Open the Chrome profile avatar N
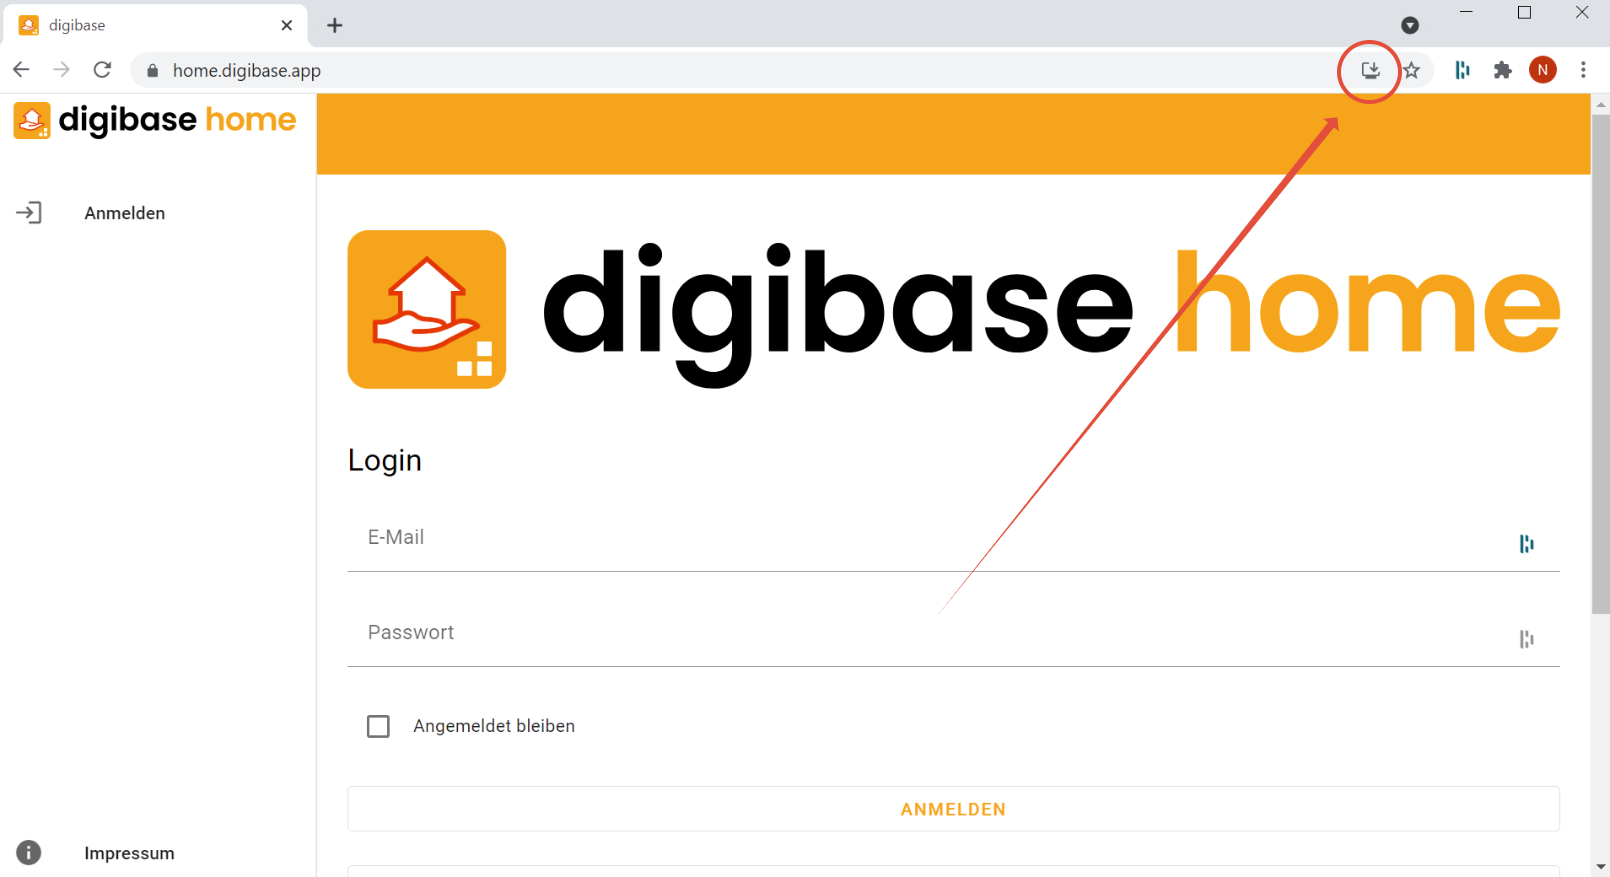This screenshot has height=877, width=1610. tap(1543, 70)
